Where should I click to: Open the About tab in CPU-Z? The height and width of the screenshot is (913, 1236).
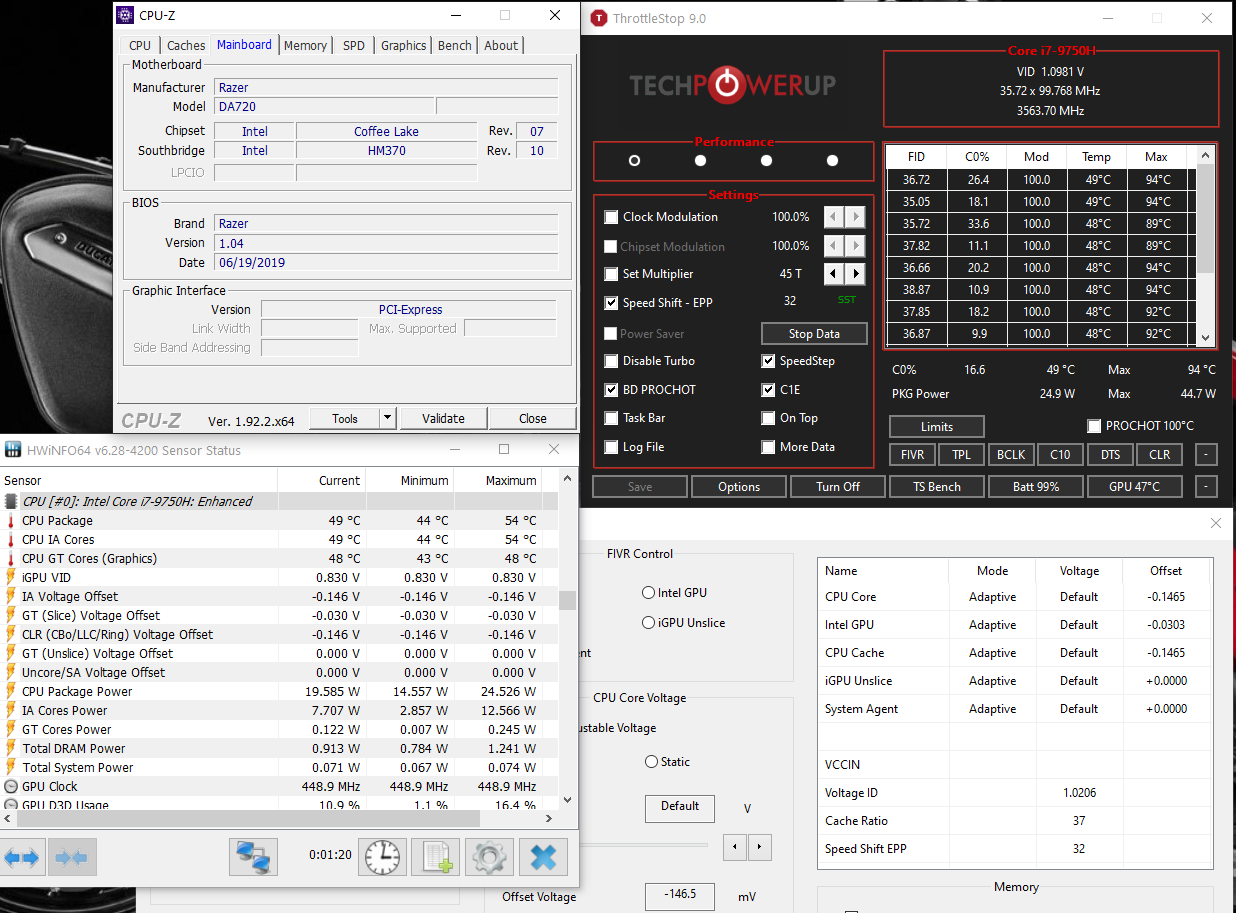[501, 45]
